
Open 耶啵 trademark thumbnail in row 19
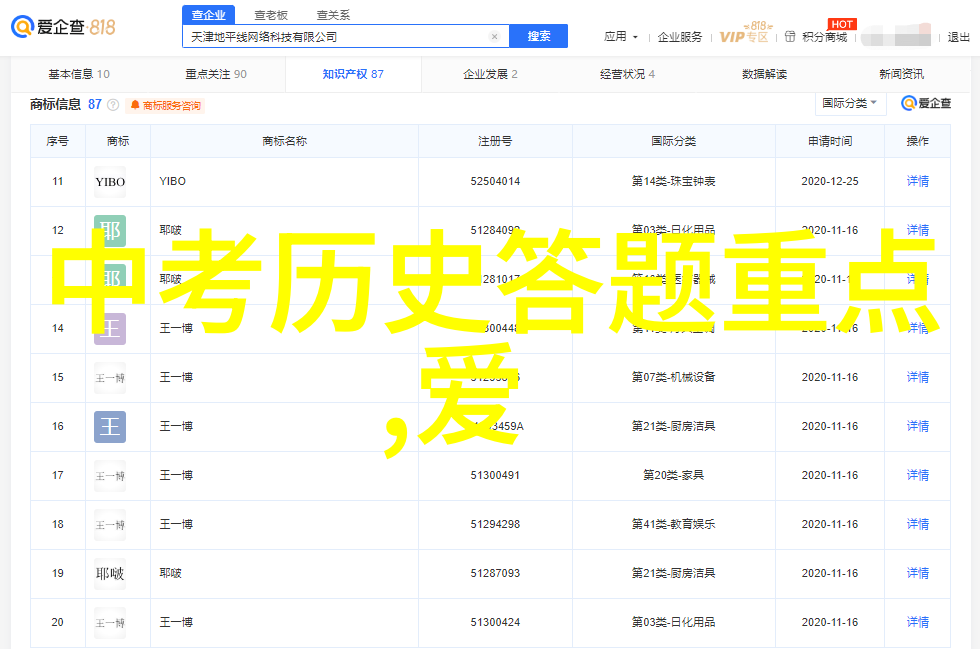coord(110,574)
